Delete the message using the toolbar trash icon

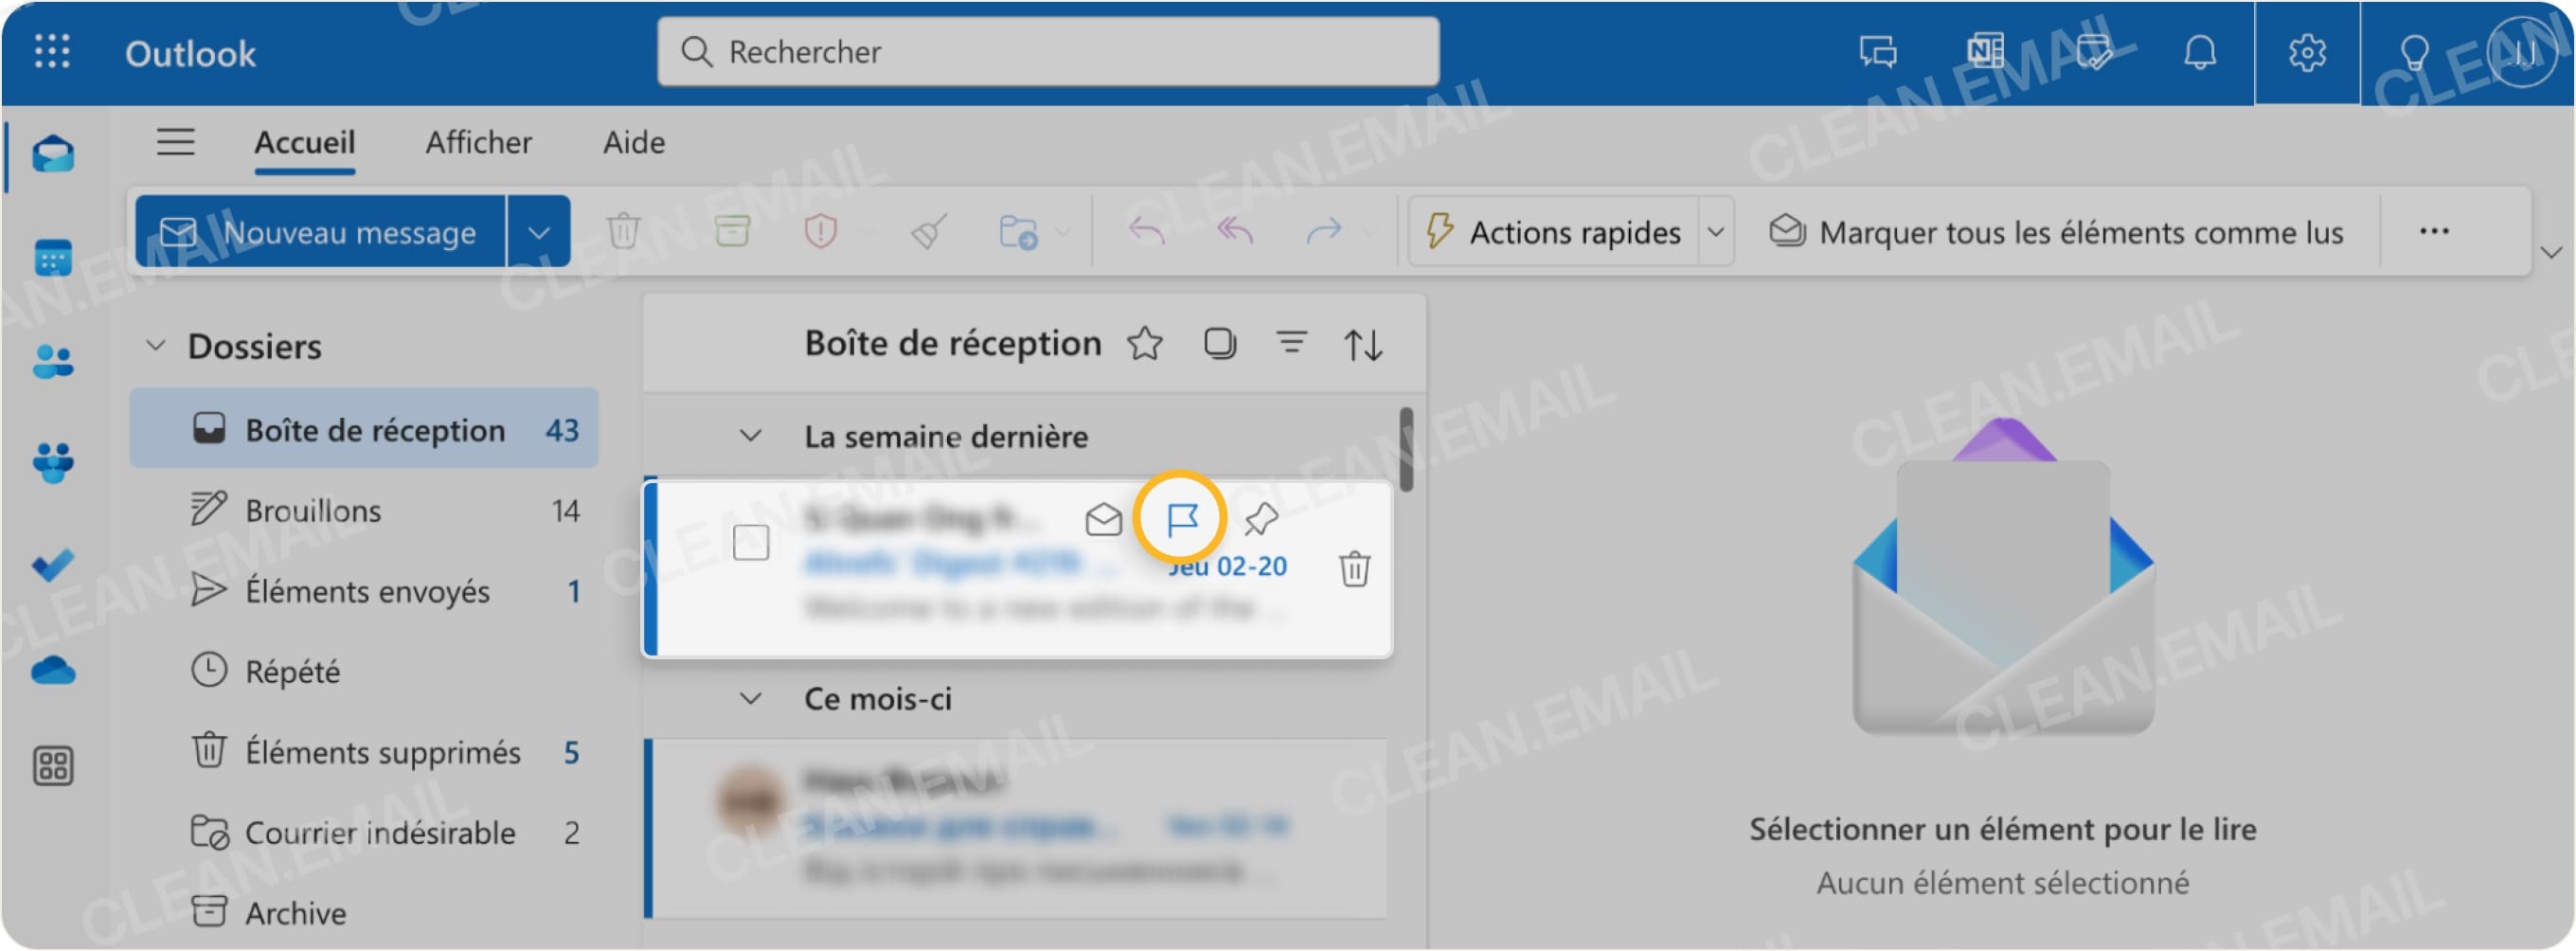coord(623,231)
